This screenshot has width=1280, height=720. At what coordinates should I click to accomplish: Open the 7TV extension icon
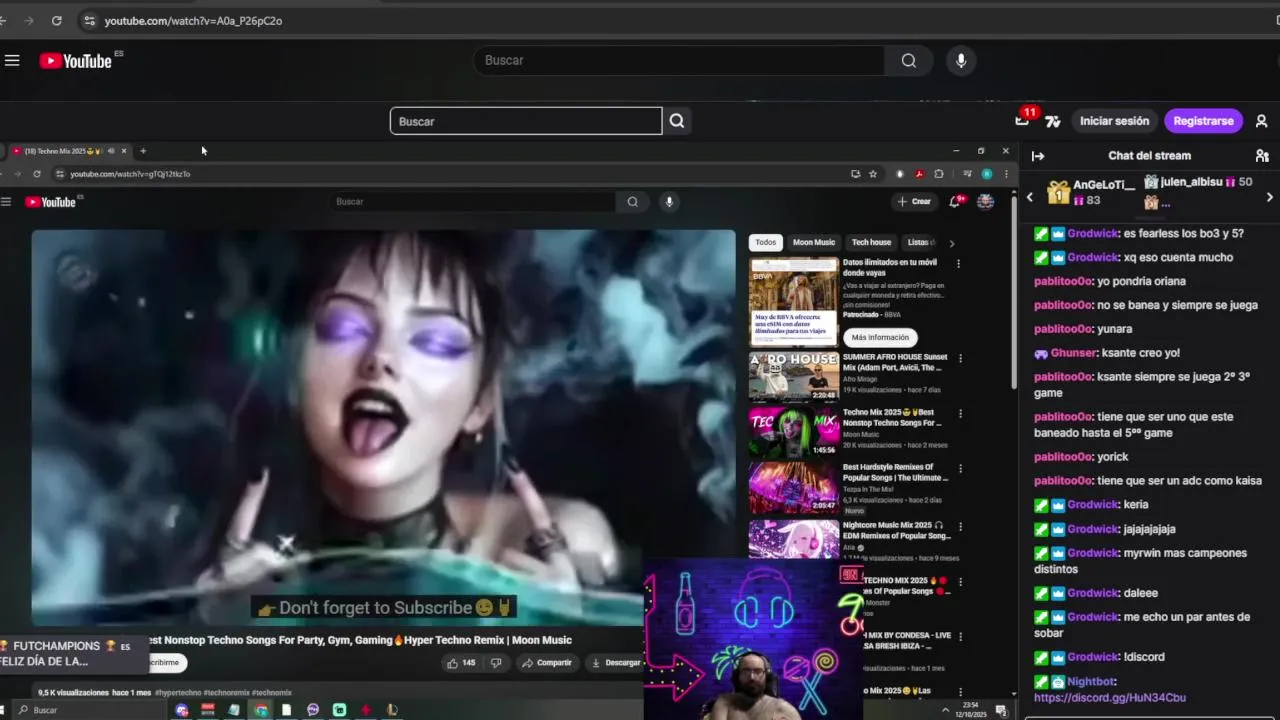(1052, 121)
